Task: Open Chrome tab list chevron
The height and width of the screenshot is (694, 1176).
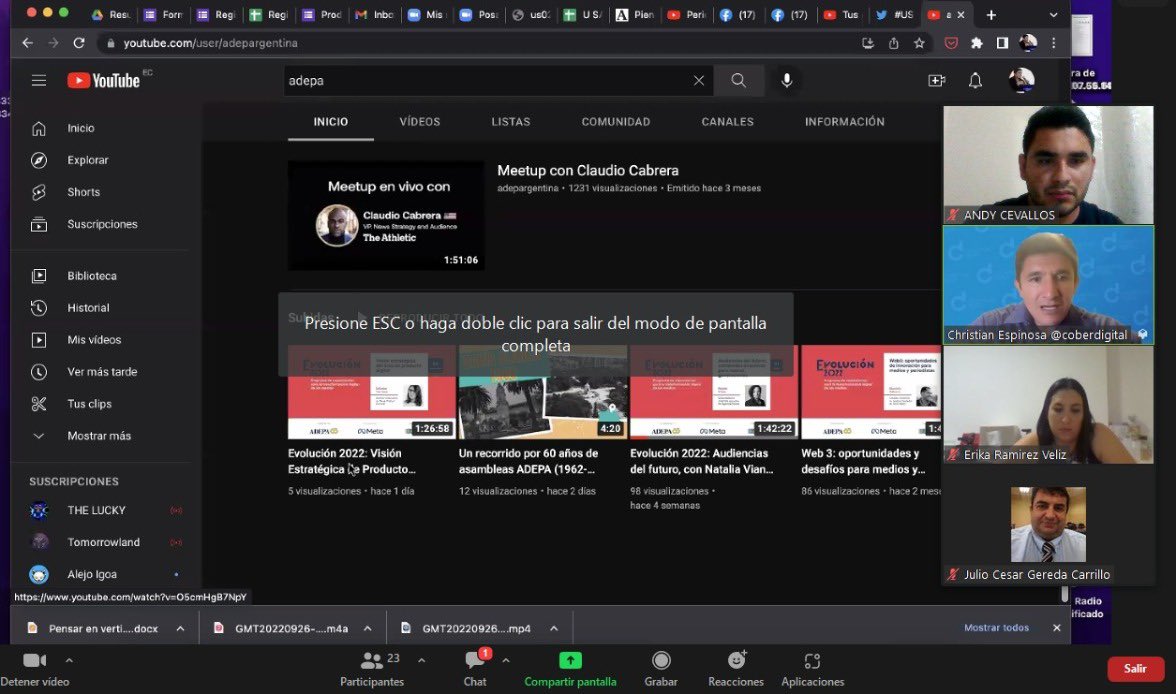Action: [1053, 14]
